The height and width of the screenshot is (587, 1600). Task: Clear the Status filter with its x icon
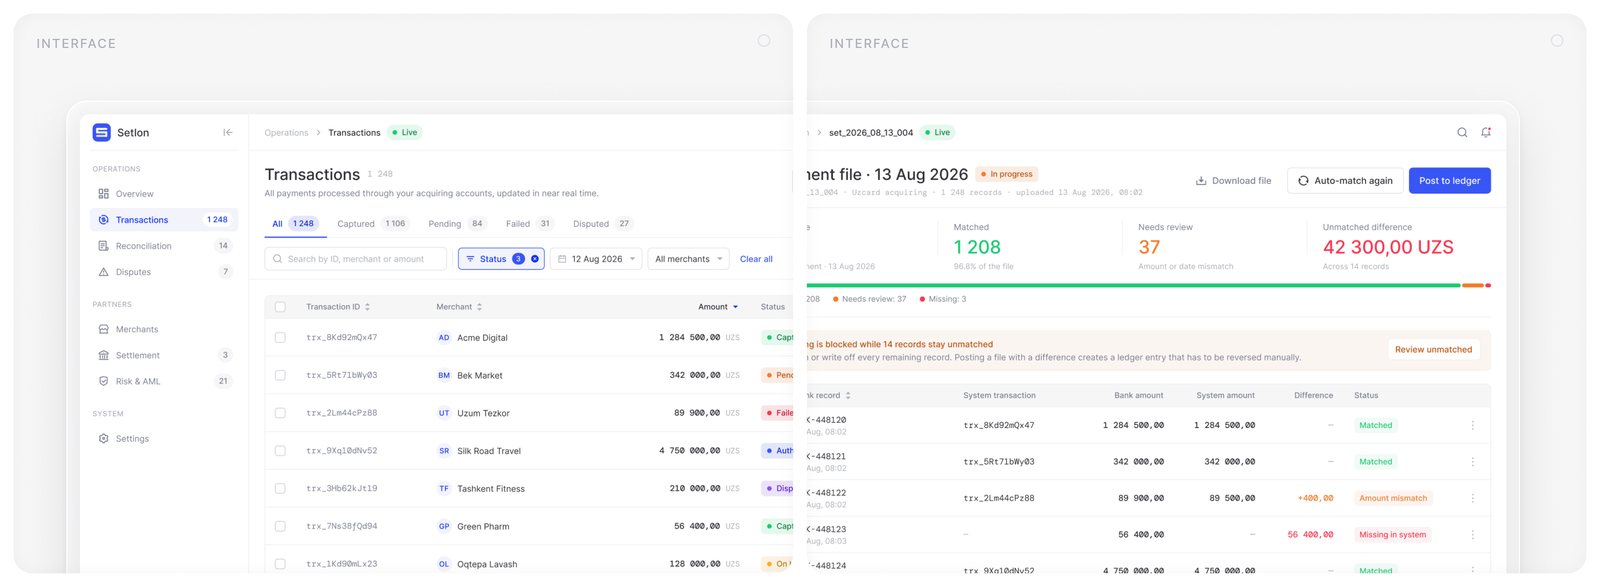pyautogui.click(x=535, y=259)
